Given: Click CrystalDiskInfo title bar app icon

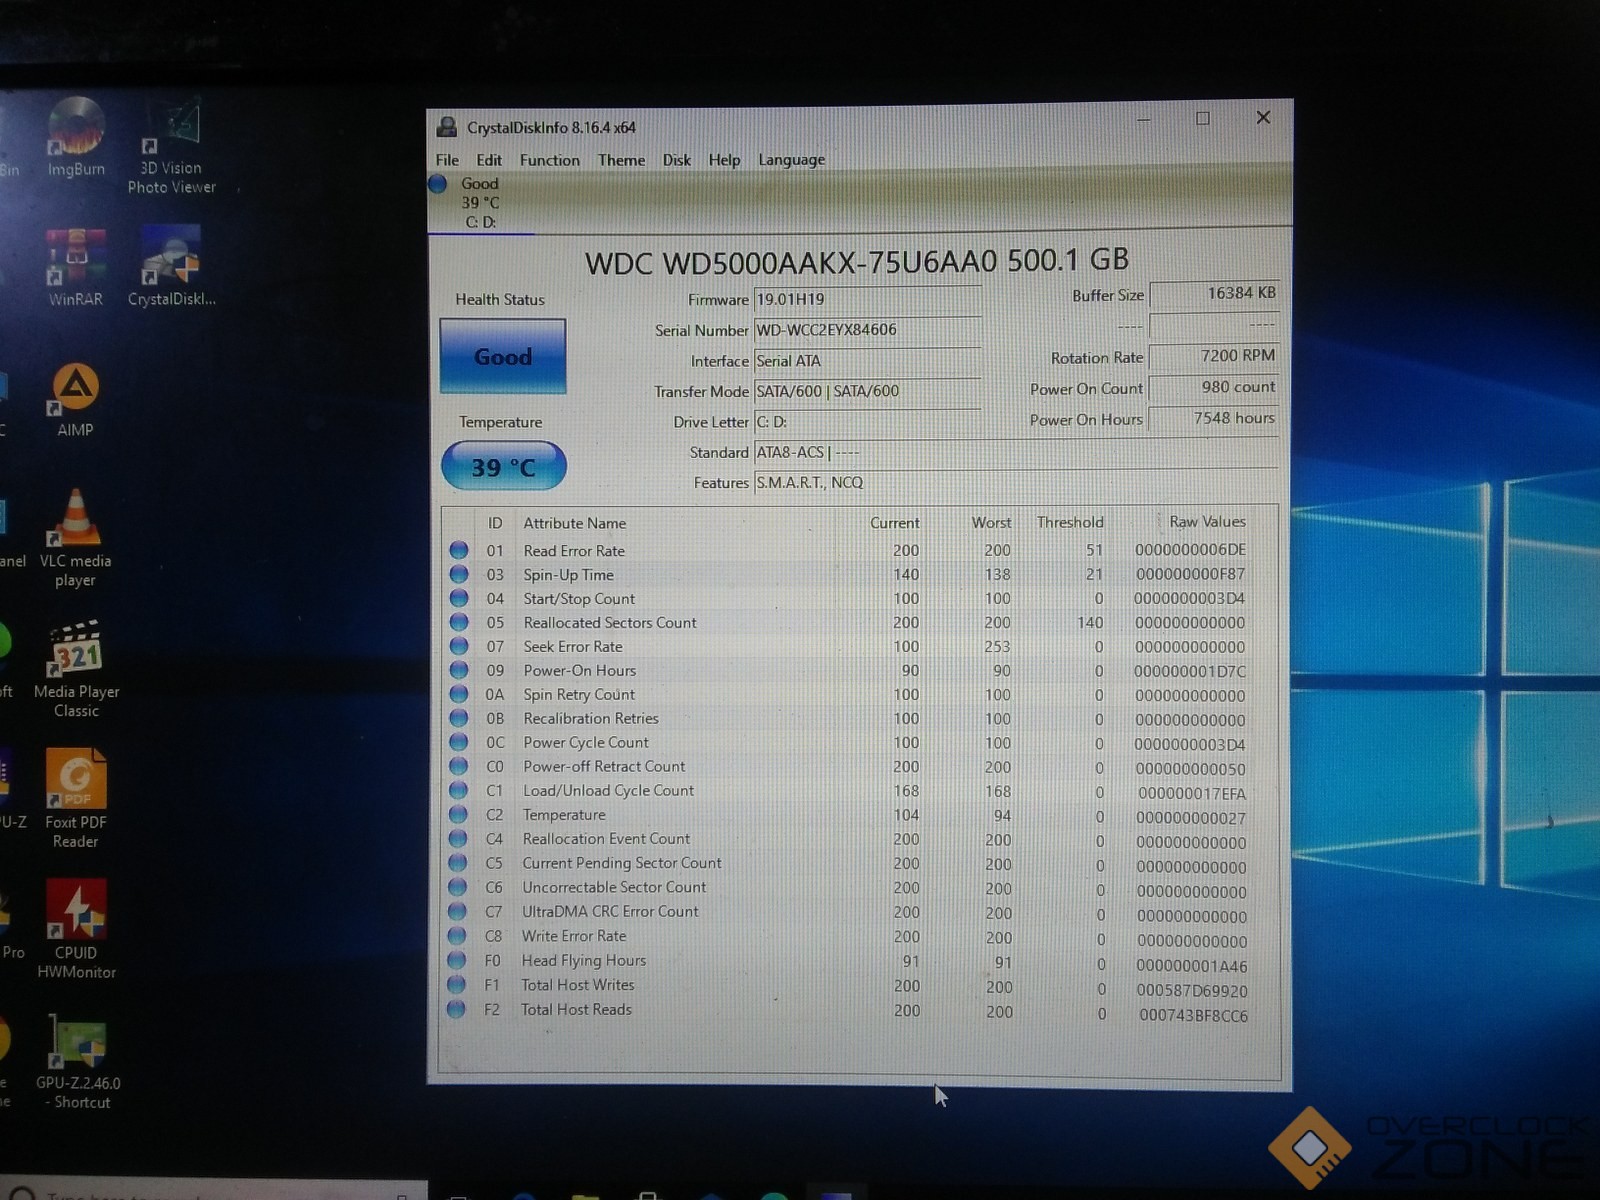Looking at the screenshot, I should [x=446, y=127].
